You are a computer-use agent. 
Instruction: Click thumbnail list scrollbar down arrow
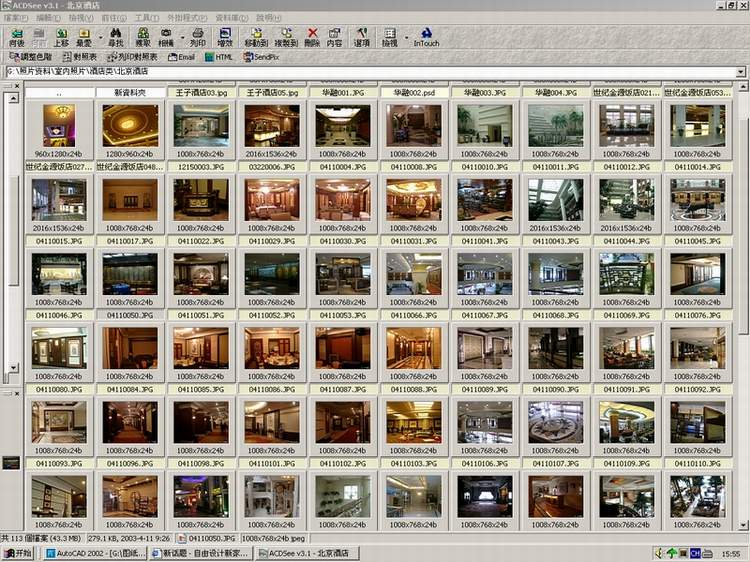point(743,526)
